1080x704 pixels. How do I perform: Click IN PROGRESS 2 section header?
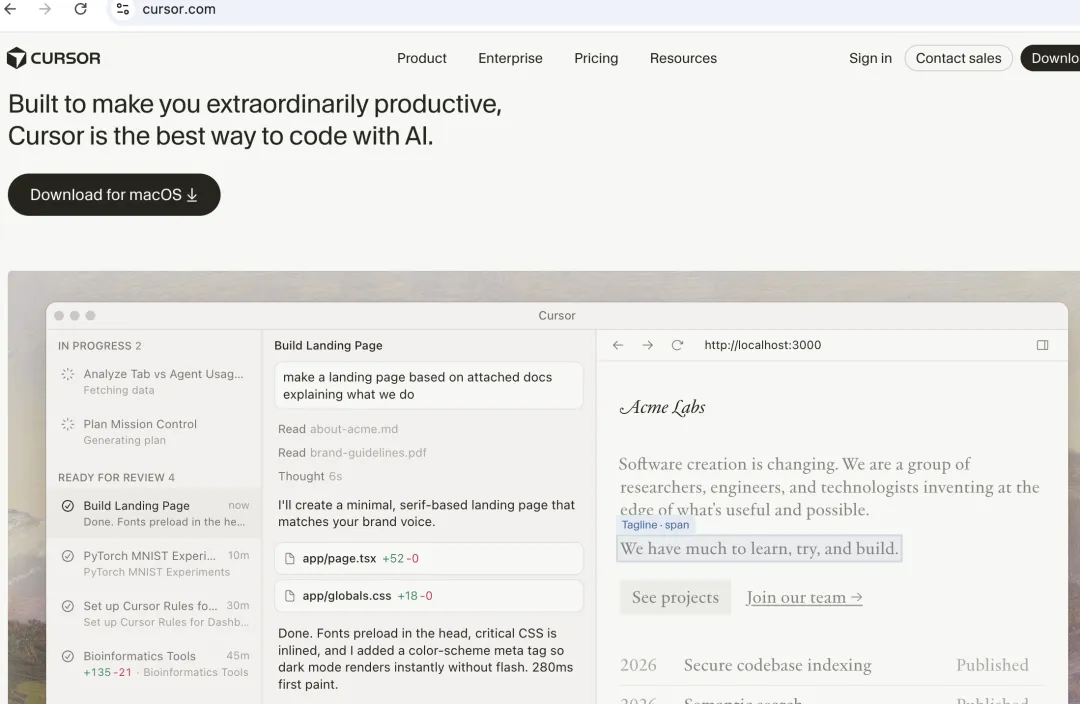(x=100, y=346)
